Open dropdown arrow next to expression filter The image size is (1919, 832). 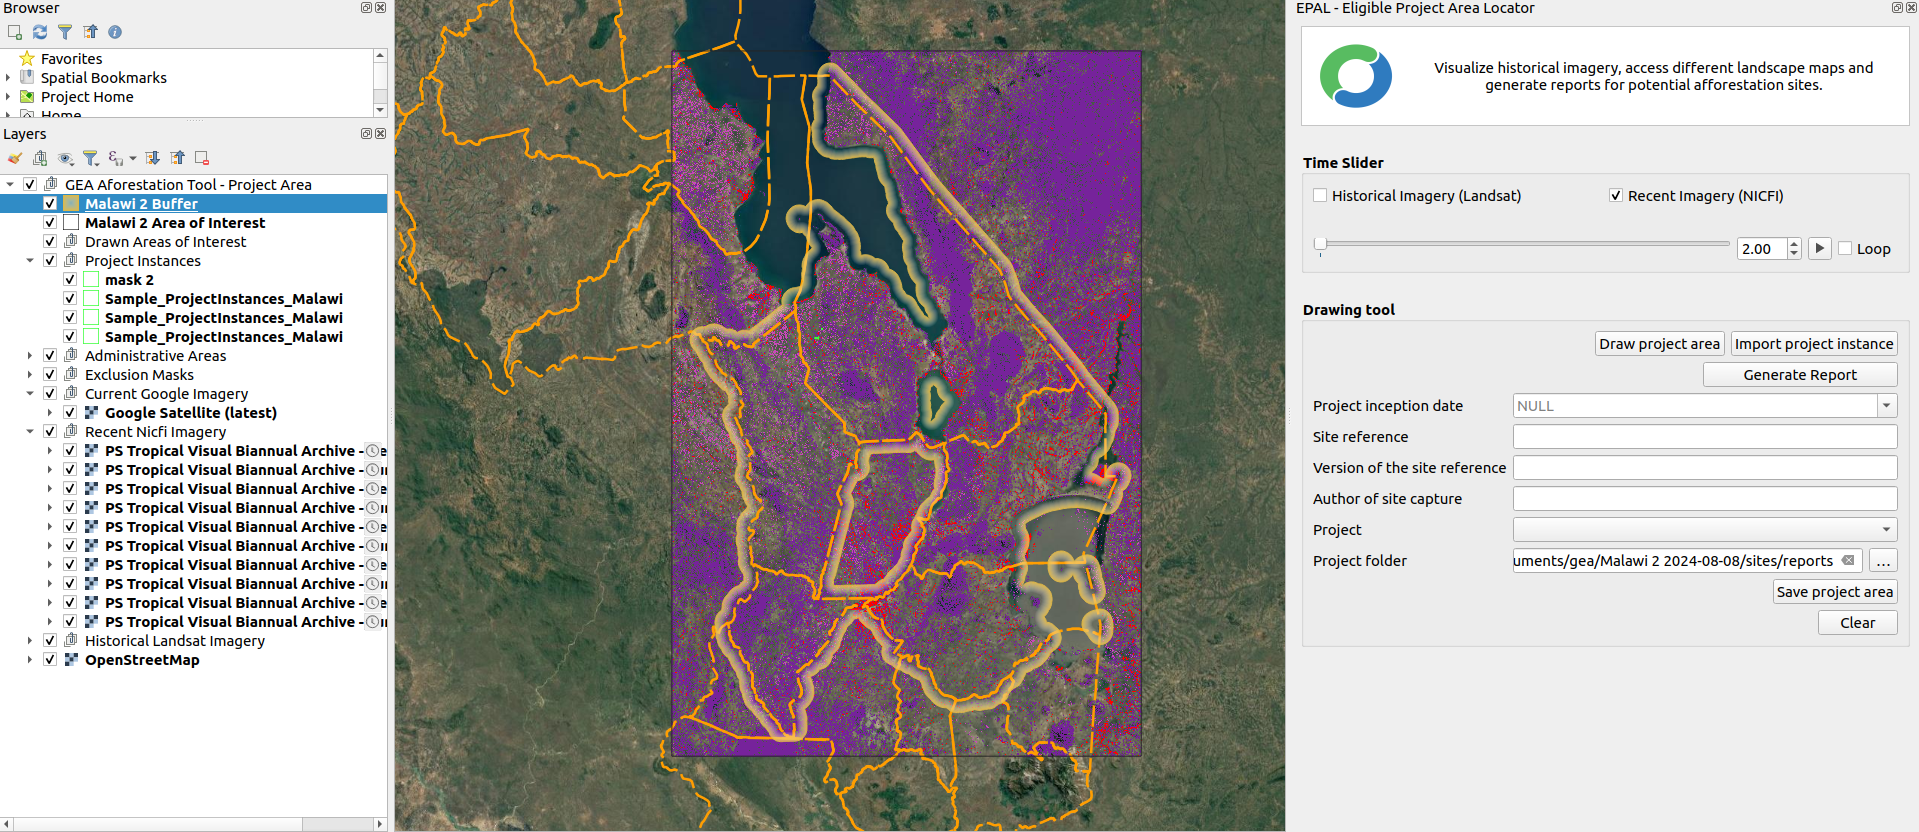point(133,158)
